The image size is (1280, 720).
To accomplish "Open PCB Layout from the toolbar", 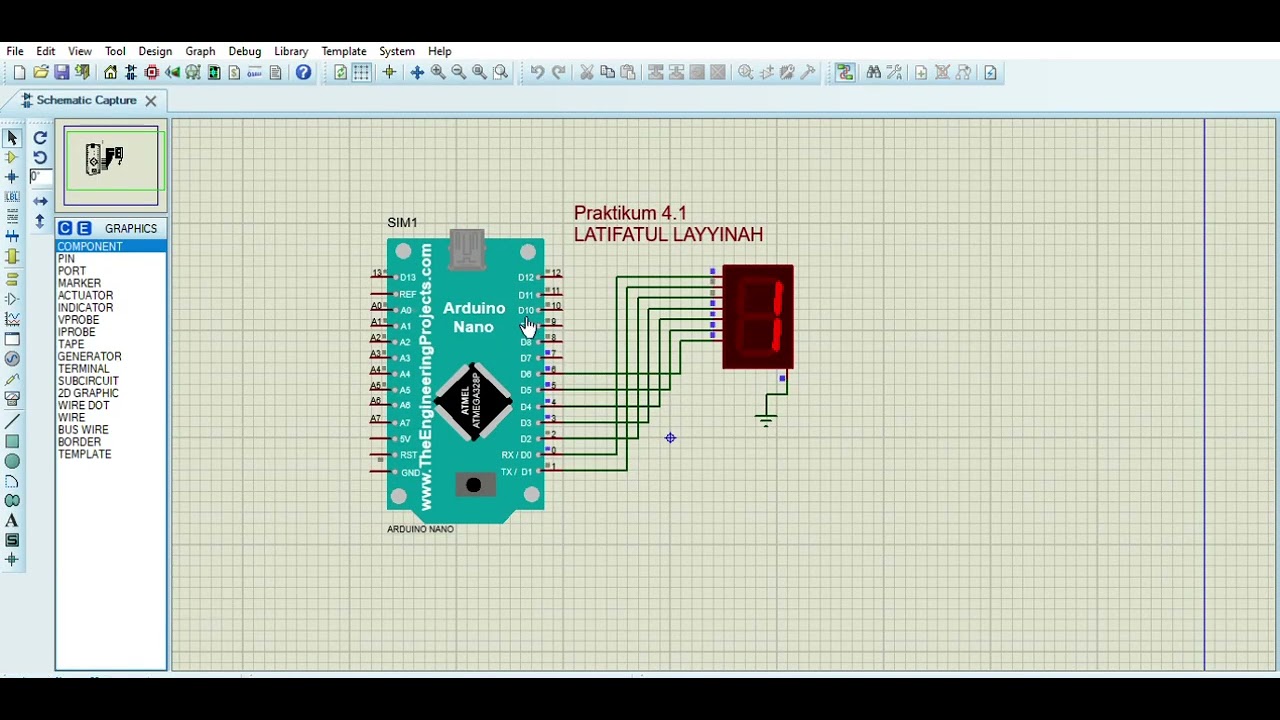I will point(152,72).
